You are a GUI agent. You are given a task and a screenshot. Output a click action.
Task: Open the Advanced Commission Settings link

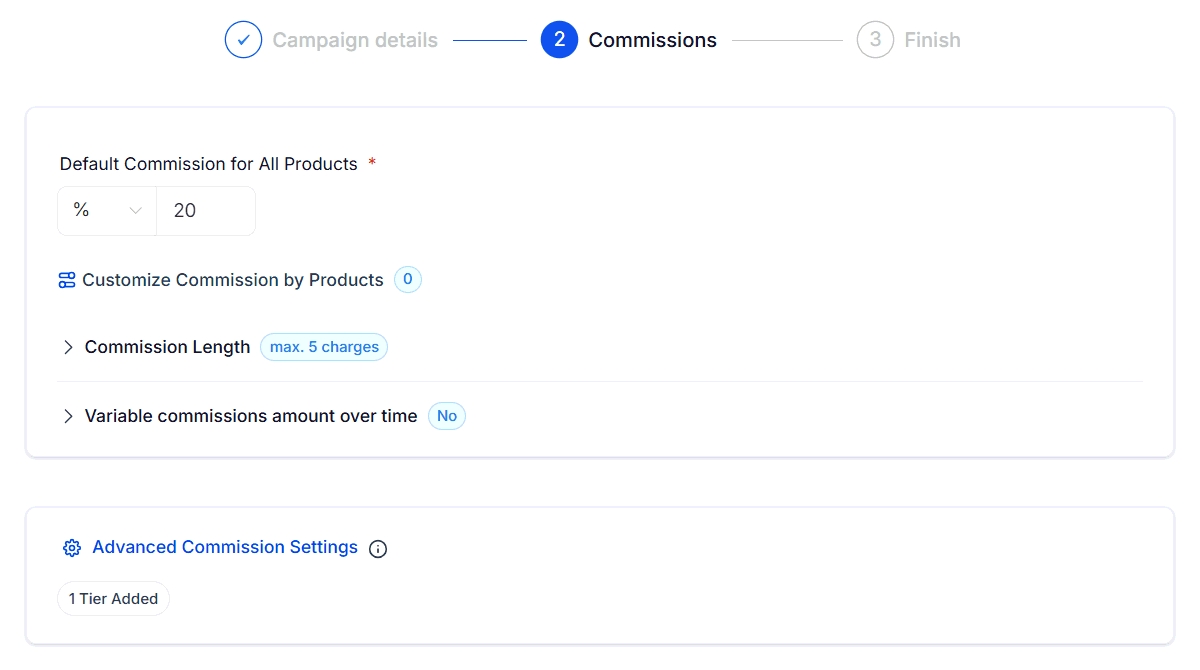click(x=225, y=547)
